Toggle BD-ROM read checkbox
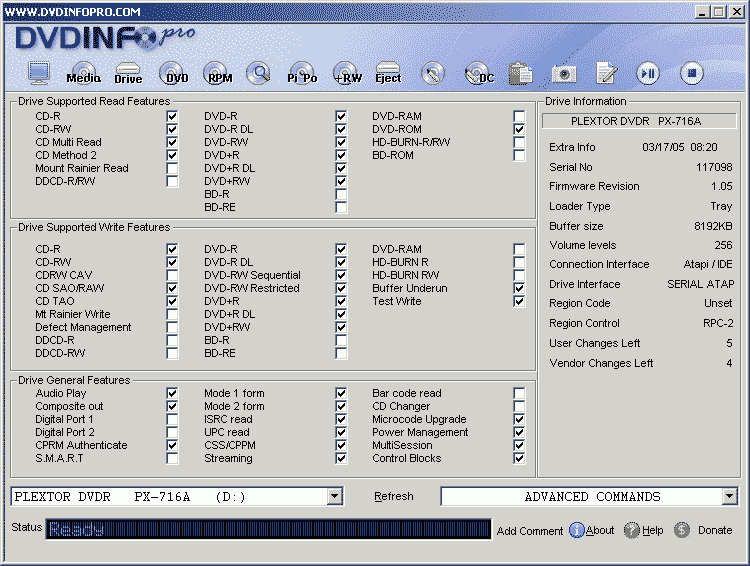This screenshot has width=750, height=566. coord(519,155)
